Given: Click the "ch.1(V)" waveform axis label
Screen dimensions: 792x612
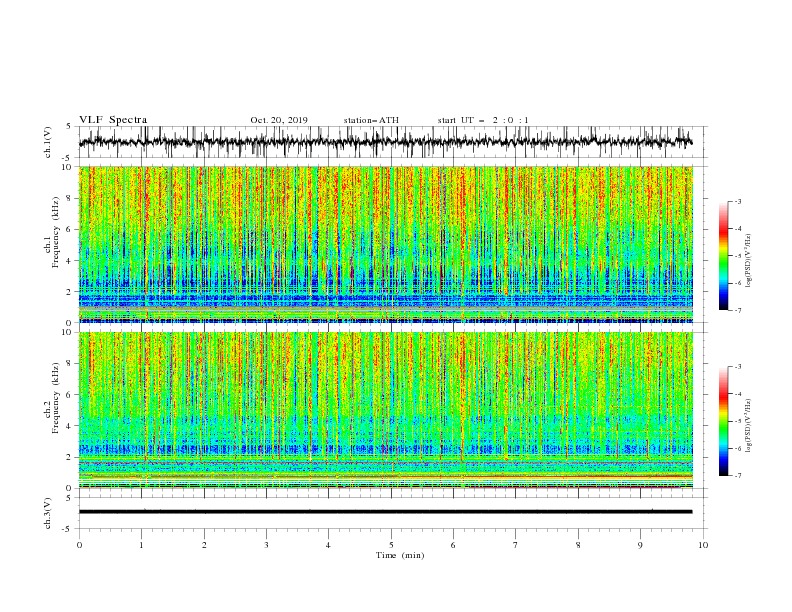Looking at the screenshot, I should coord(48,142).
